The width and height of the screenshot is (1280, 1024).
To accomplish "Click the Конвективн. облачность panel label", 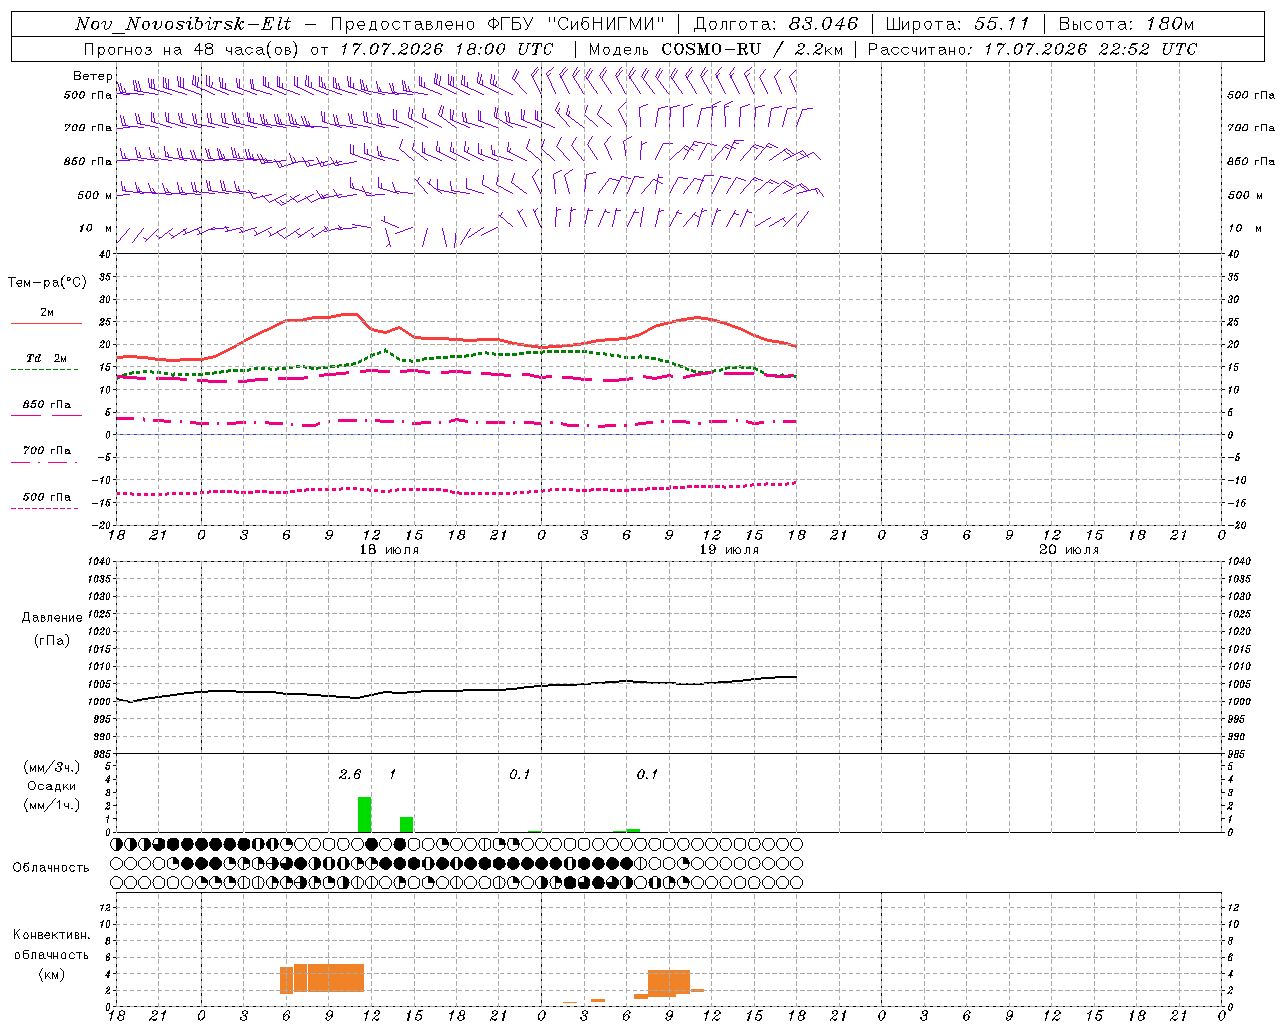I will click(x=51, y=954).
